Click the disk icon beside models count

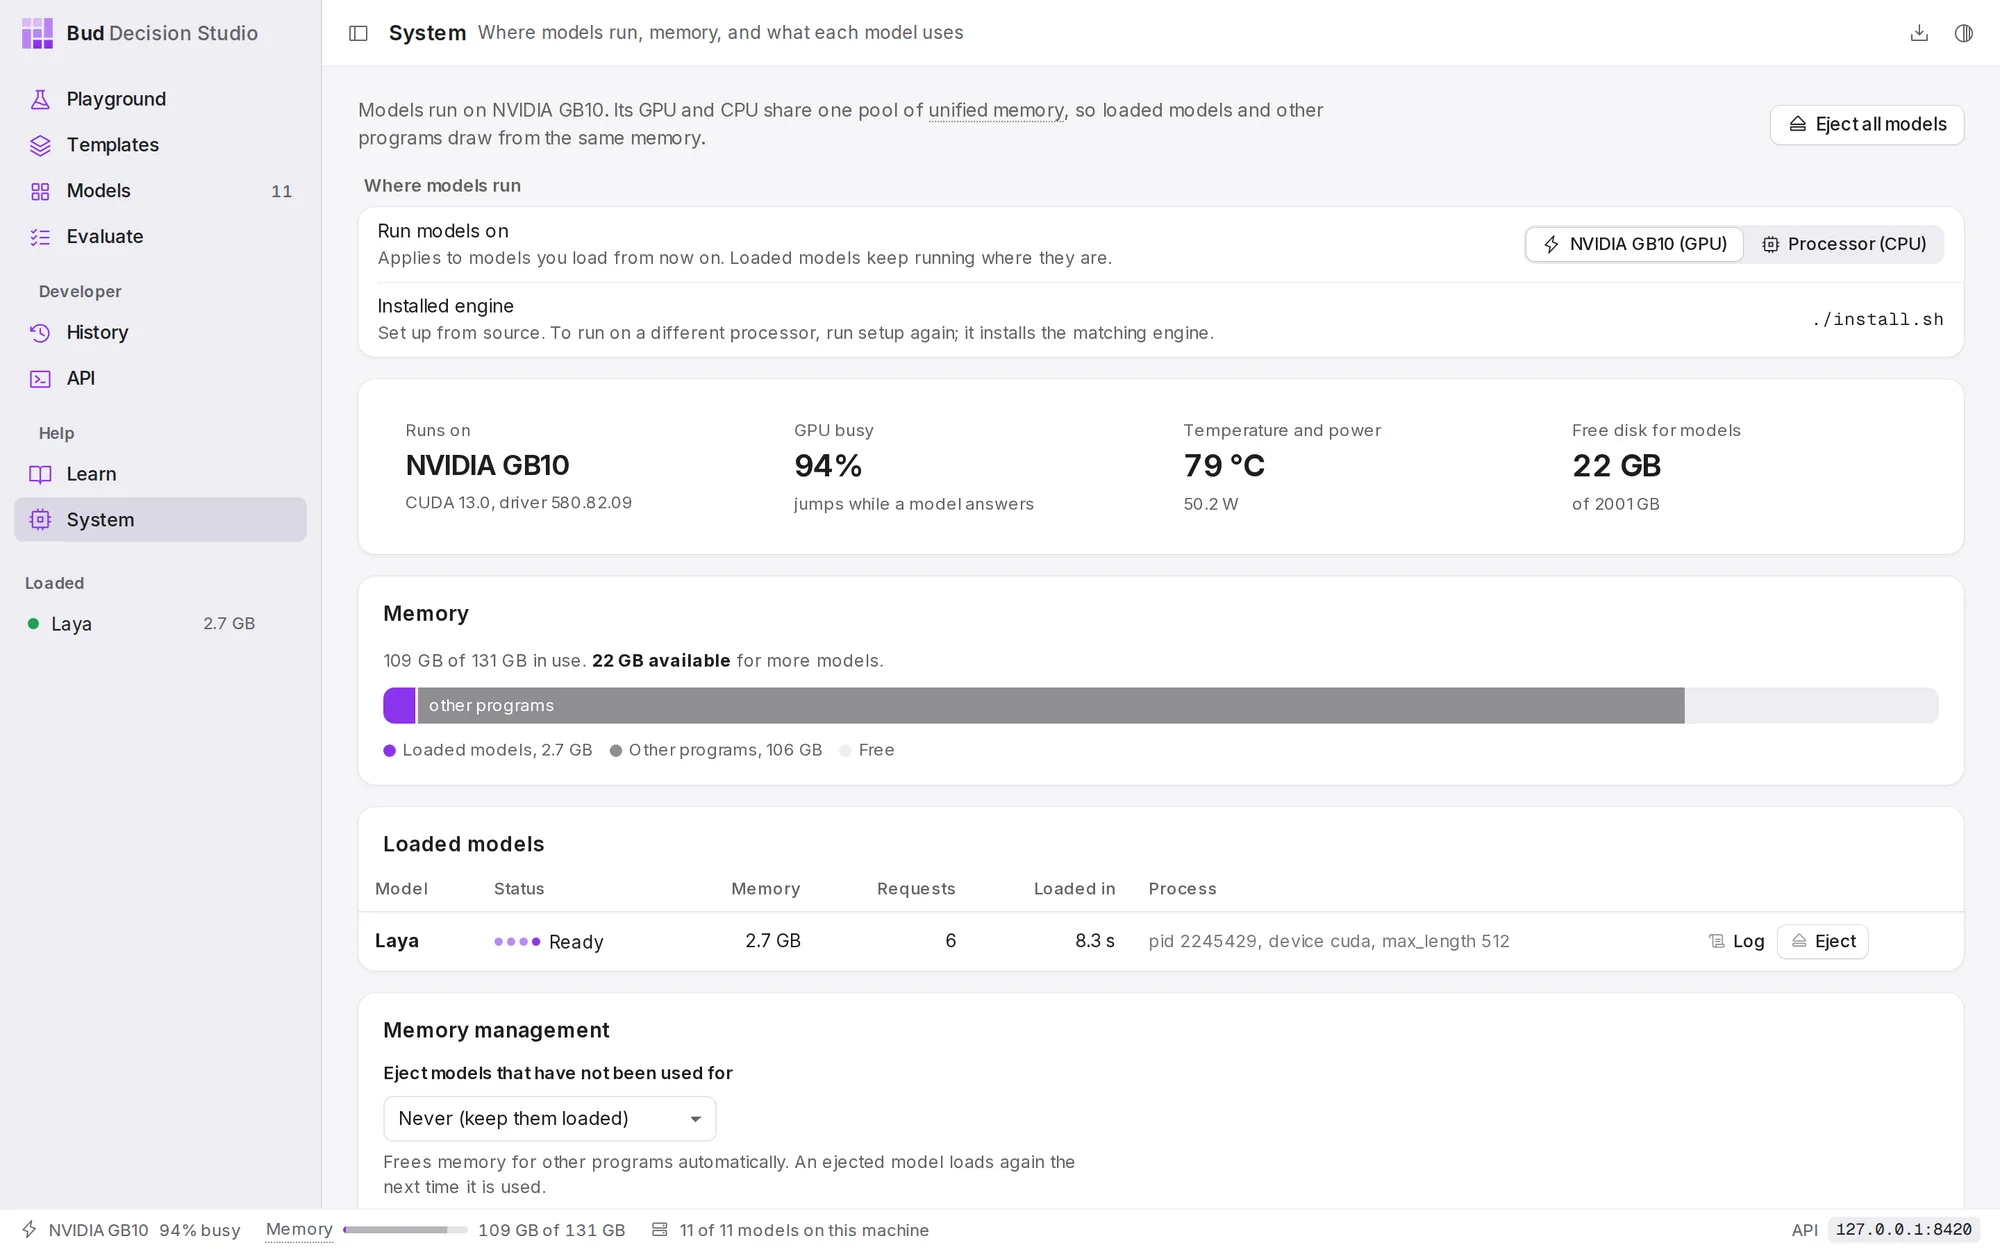pyautogui.click(x=659, y=1229)
